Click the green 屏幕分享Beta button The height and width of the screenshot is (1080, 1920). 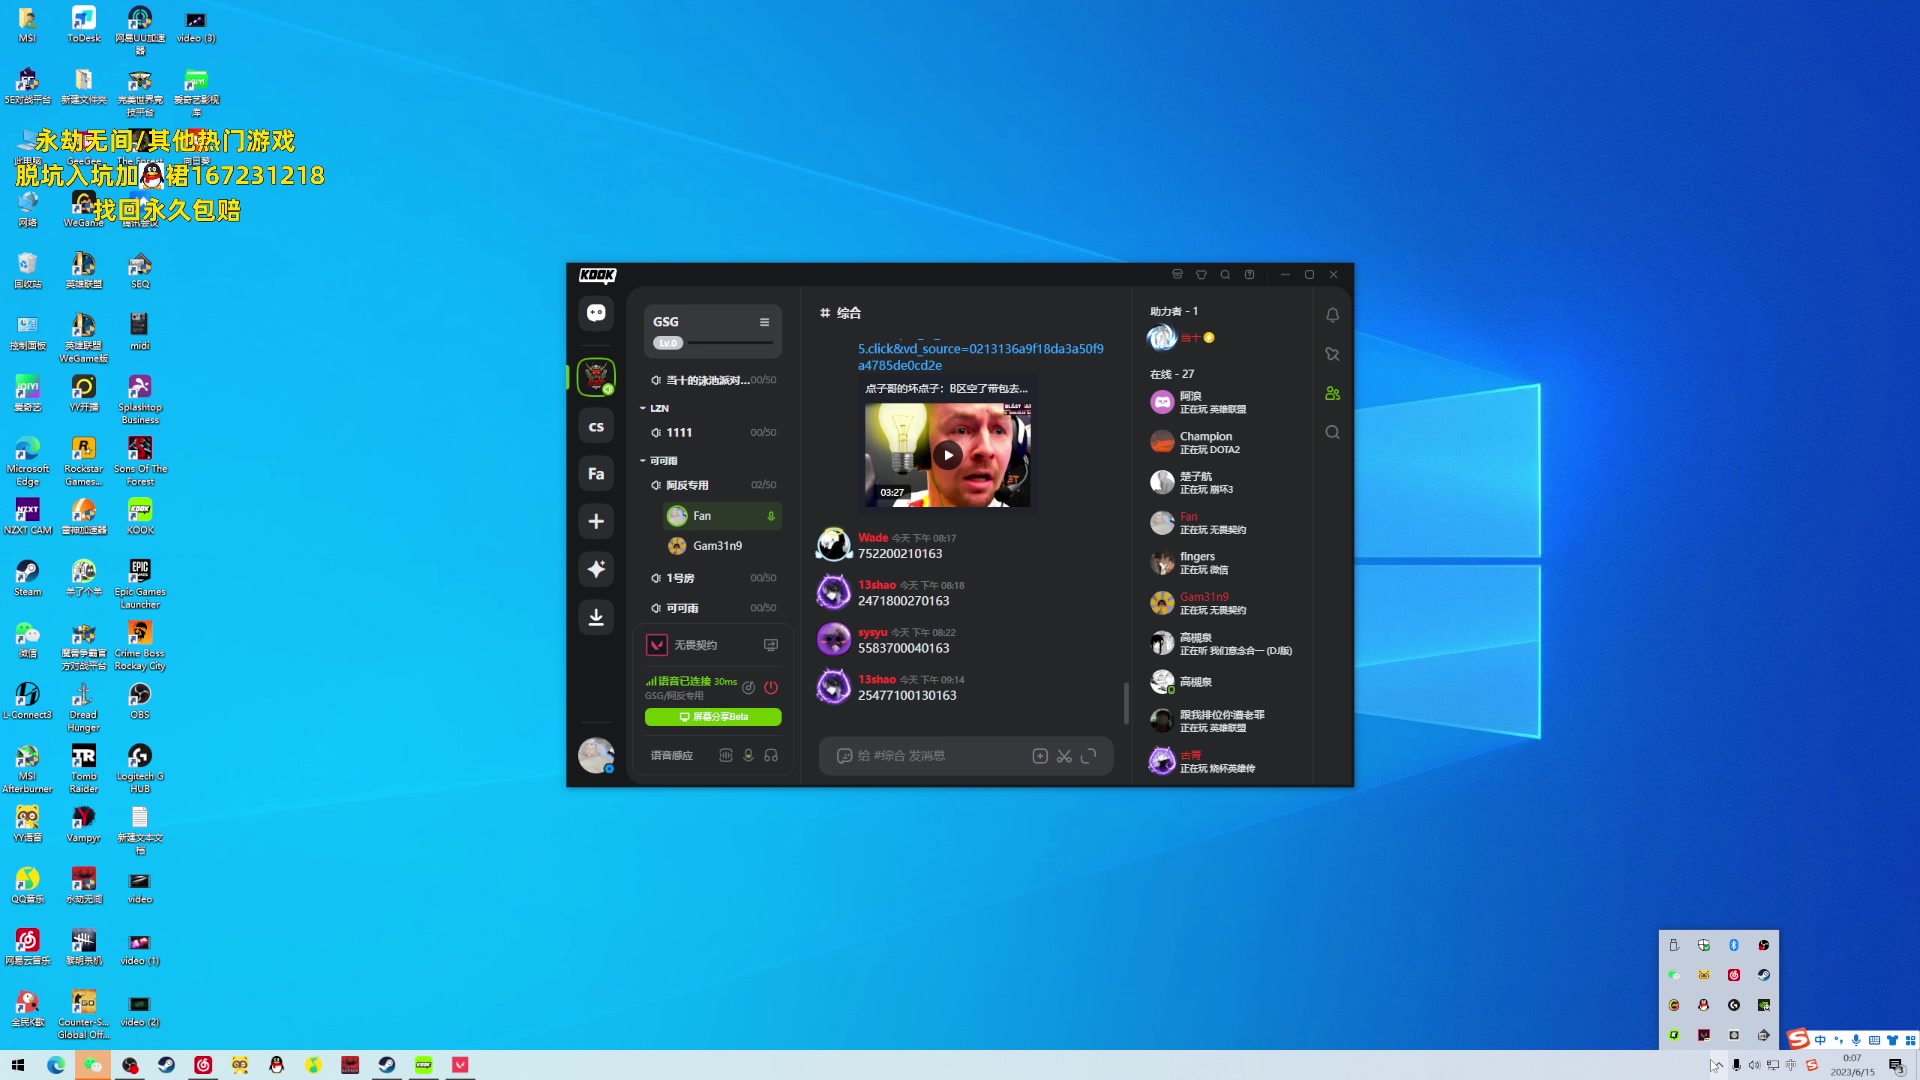point(713,717)
